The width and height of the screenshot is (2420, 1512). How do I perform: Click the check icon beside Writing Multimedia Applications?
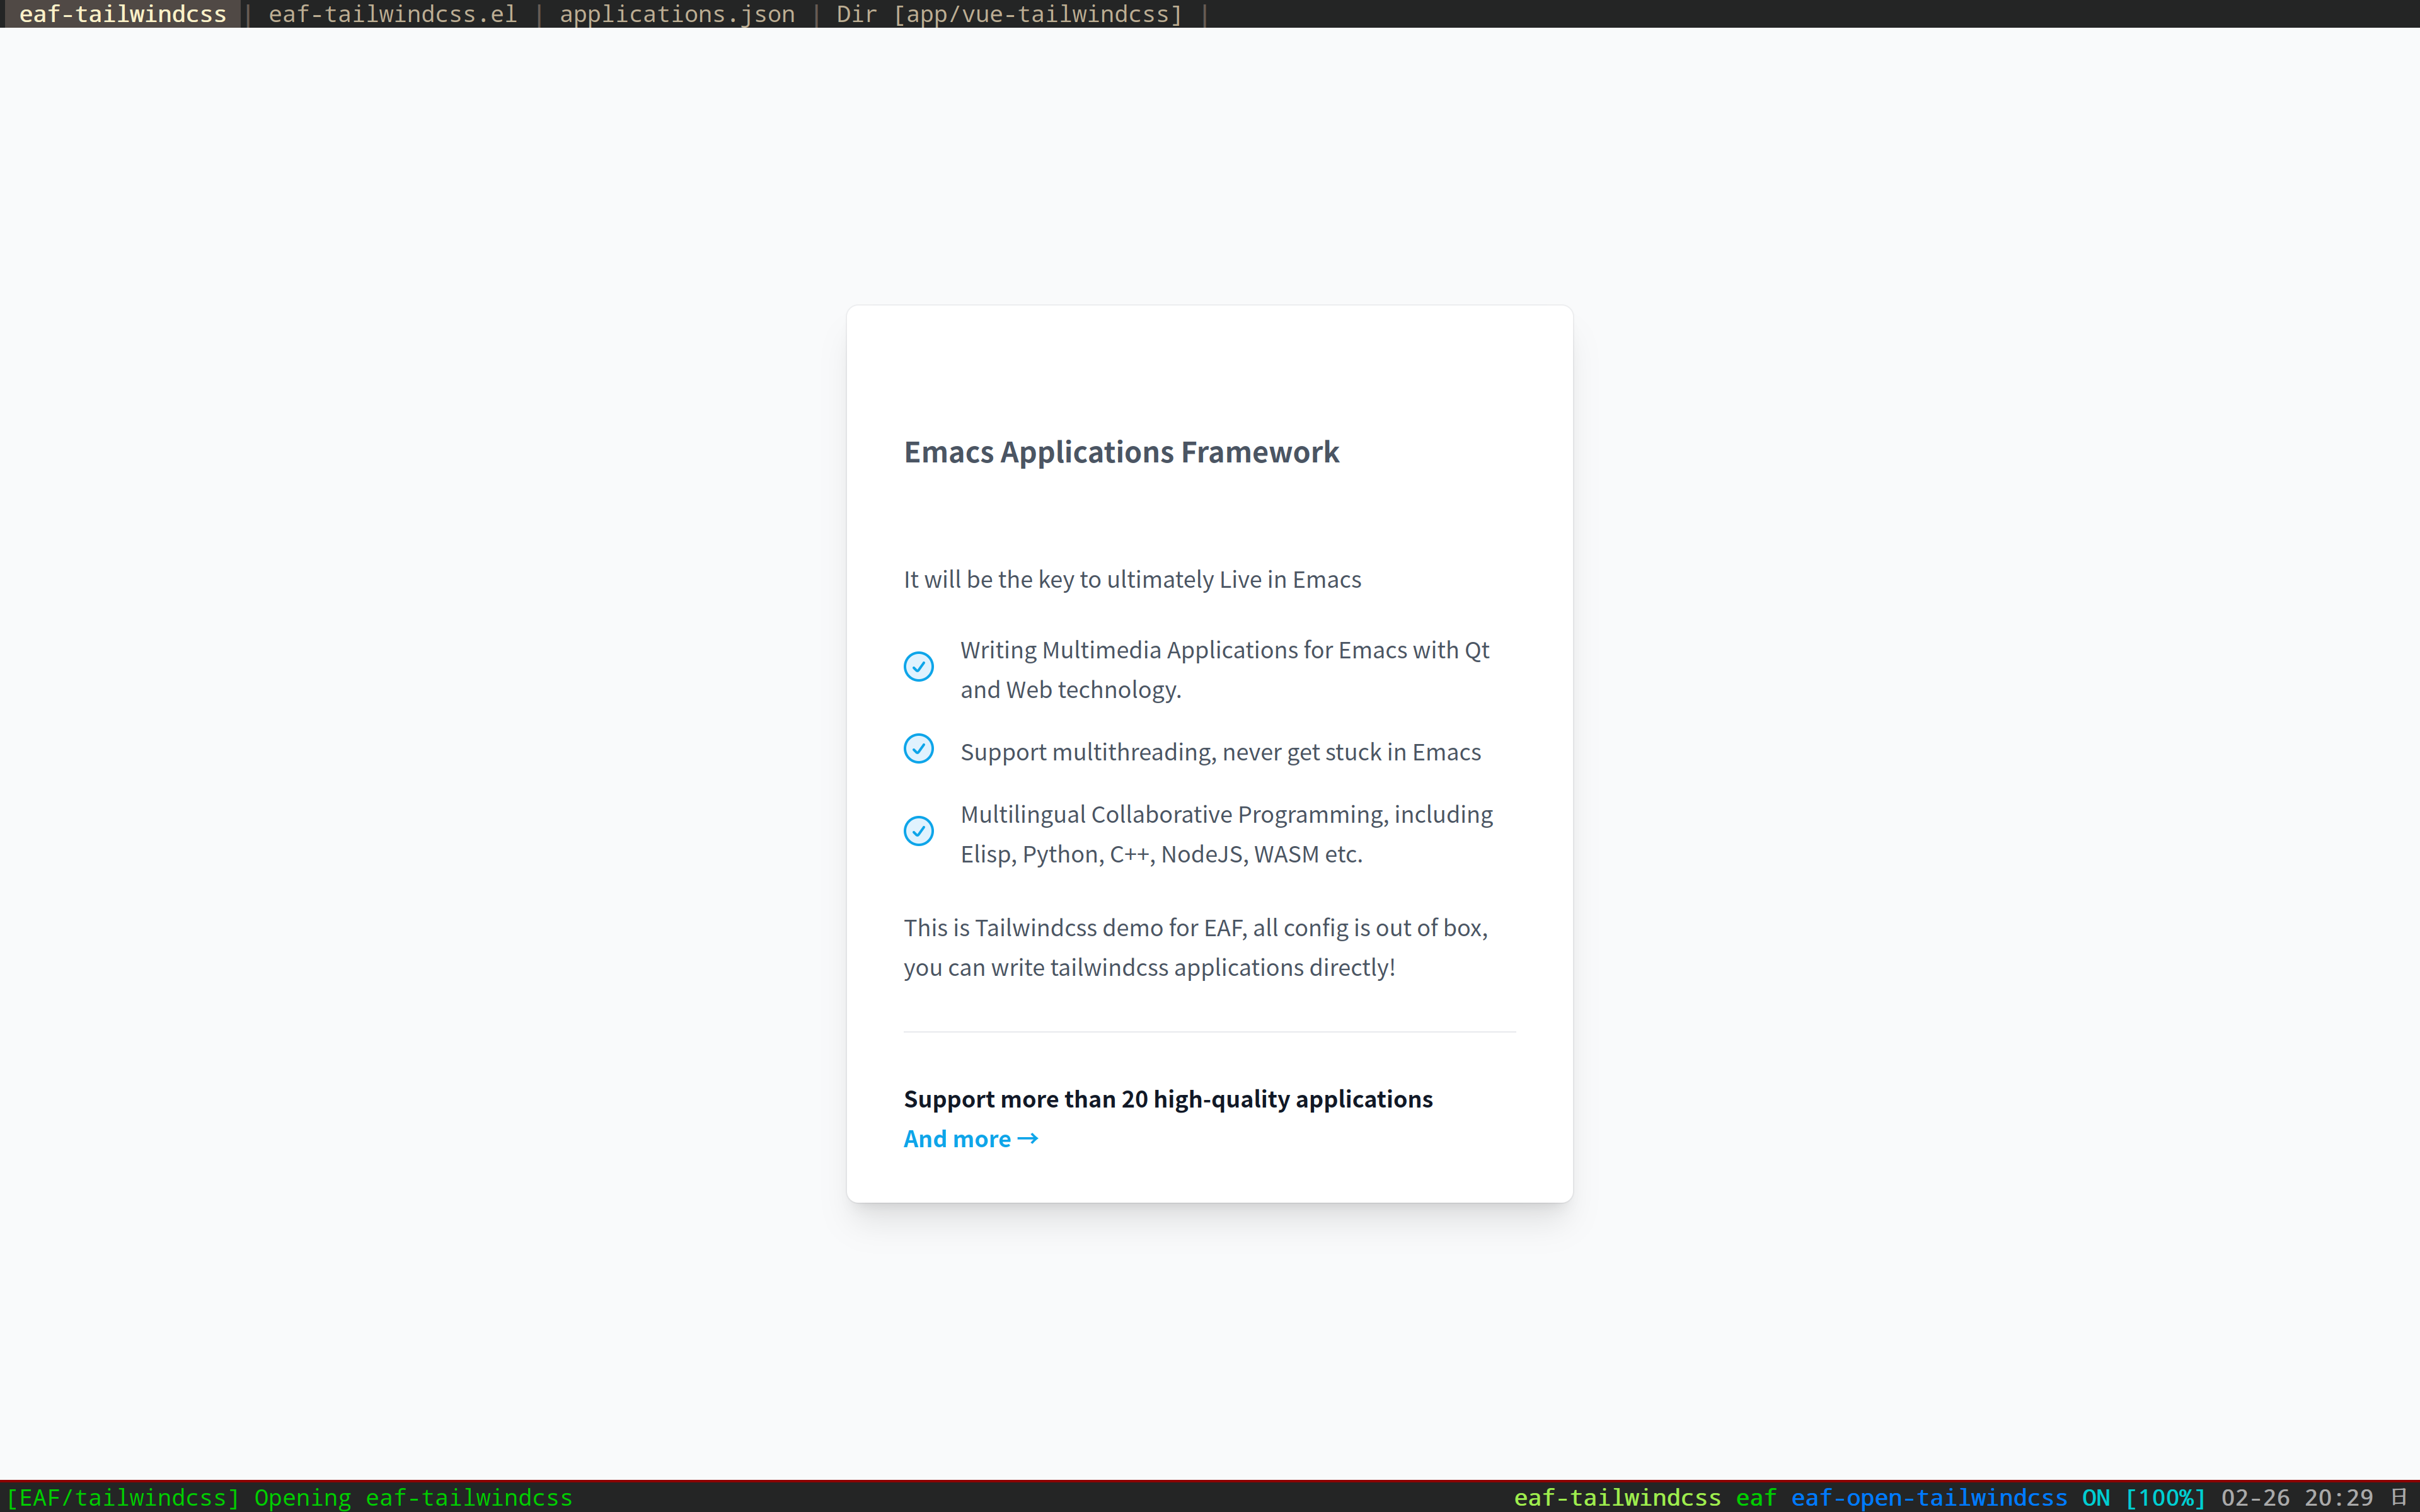click(x=918, y=666)
